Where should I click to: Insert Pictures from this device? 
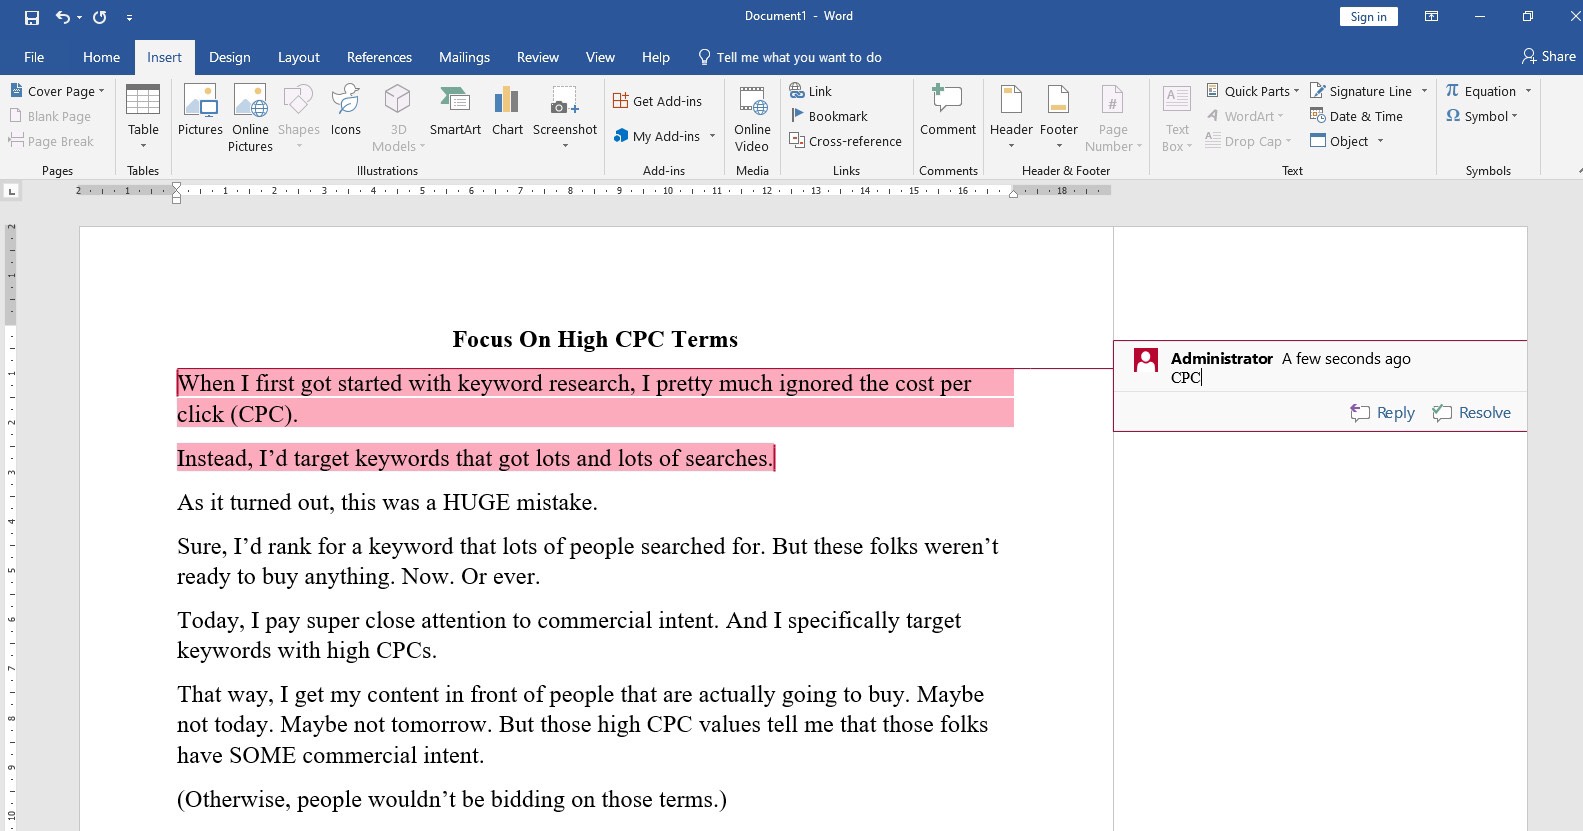tap(200, 110)
